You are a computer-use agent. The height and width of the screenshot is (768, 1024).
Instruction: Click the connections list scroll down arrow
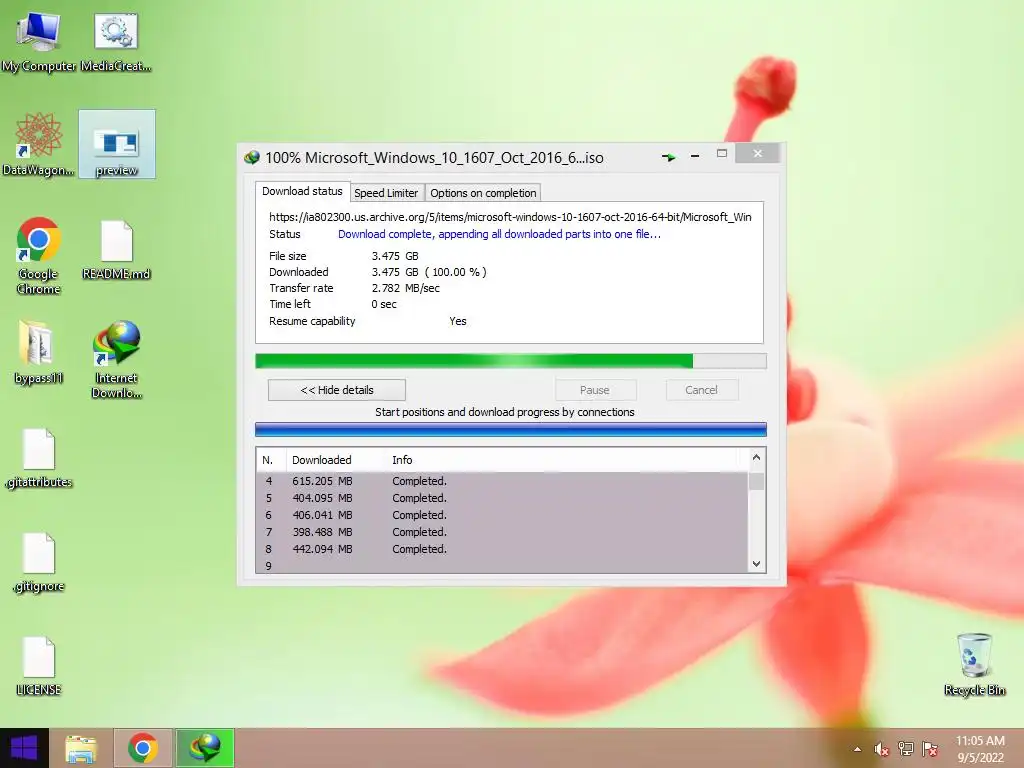(x=756, y=564)
